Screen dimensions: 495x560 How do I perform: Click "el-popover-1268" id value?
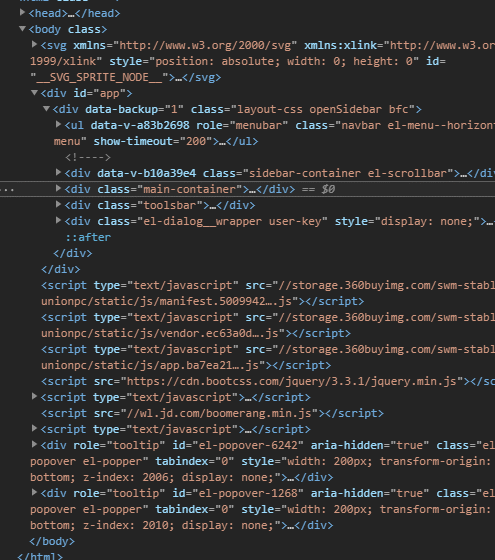(x=248, y=493)
